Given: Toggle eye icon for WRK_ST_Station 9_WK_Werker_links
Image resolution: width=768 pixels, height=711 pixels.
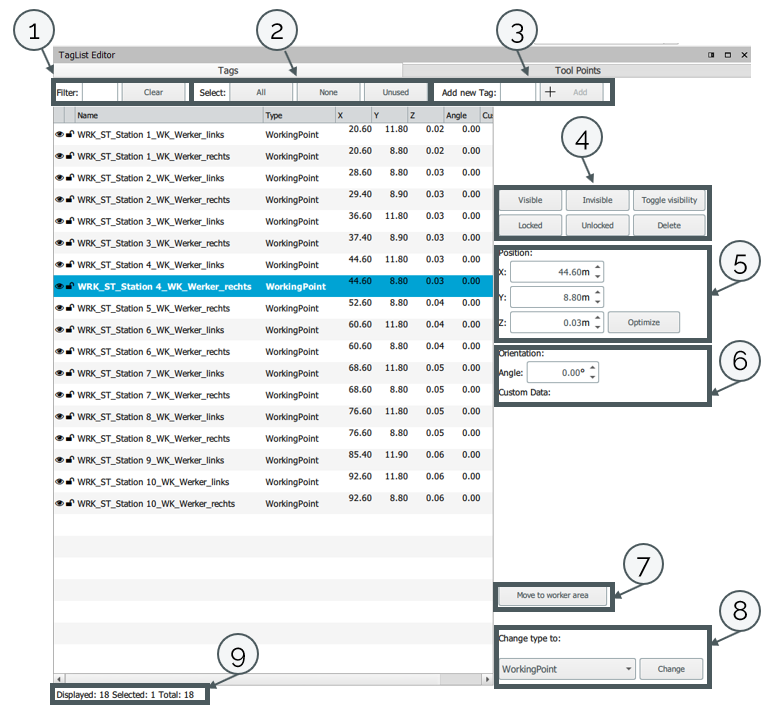Looking at the screenshot, I should [x=59, y=460].
